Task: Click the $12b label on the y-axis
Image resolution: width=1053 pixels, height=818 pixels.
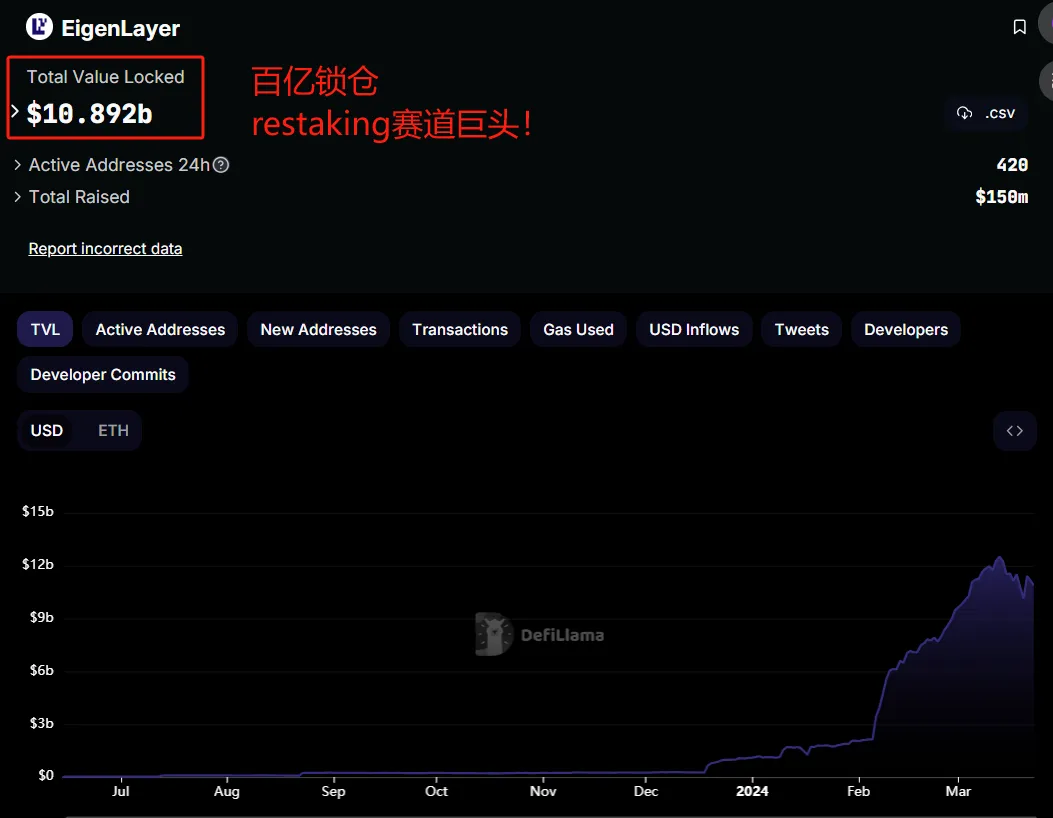Action: tap(38, 564)
